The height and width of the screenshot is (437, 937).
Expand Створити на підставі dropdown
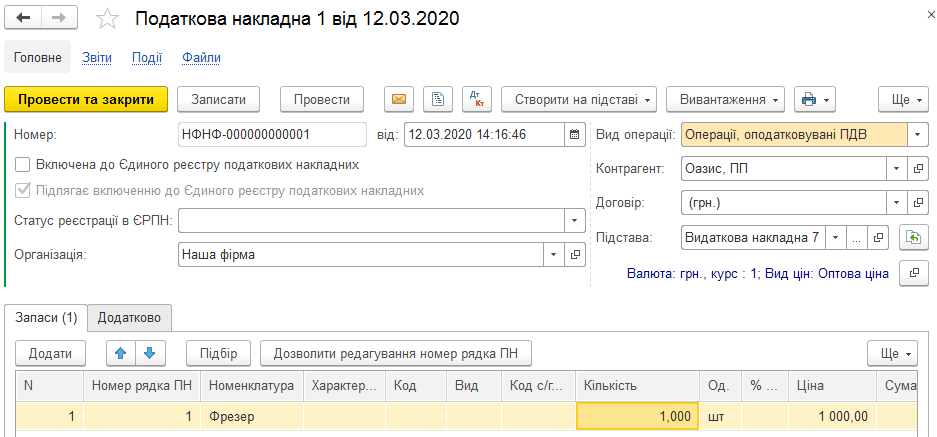click(578, 100)
